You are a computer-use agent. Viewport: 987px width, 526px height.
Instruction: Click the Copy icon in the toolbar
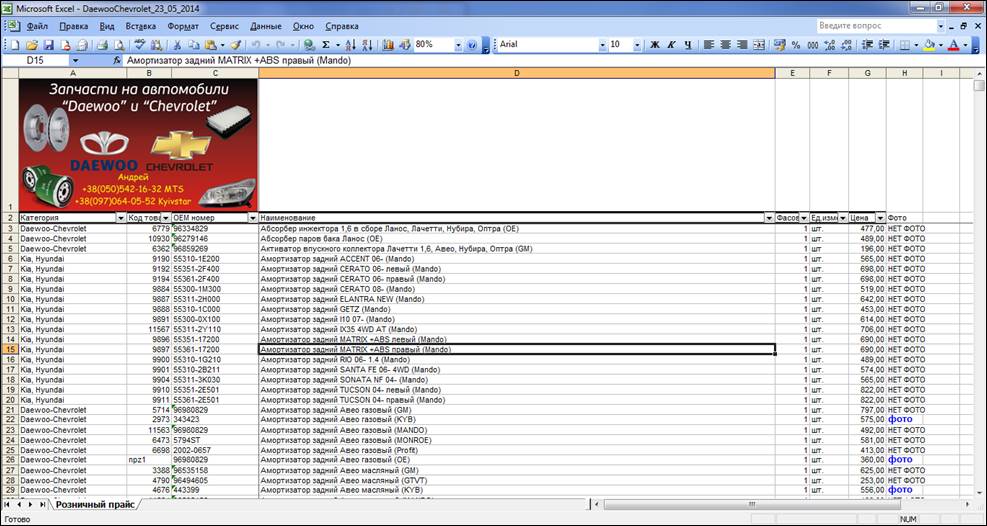[194, 45]
